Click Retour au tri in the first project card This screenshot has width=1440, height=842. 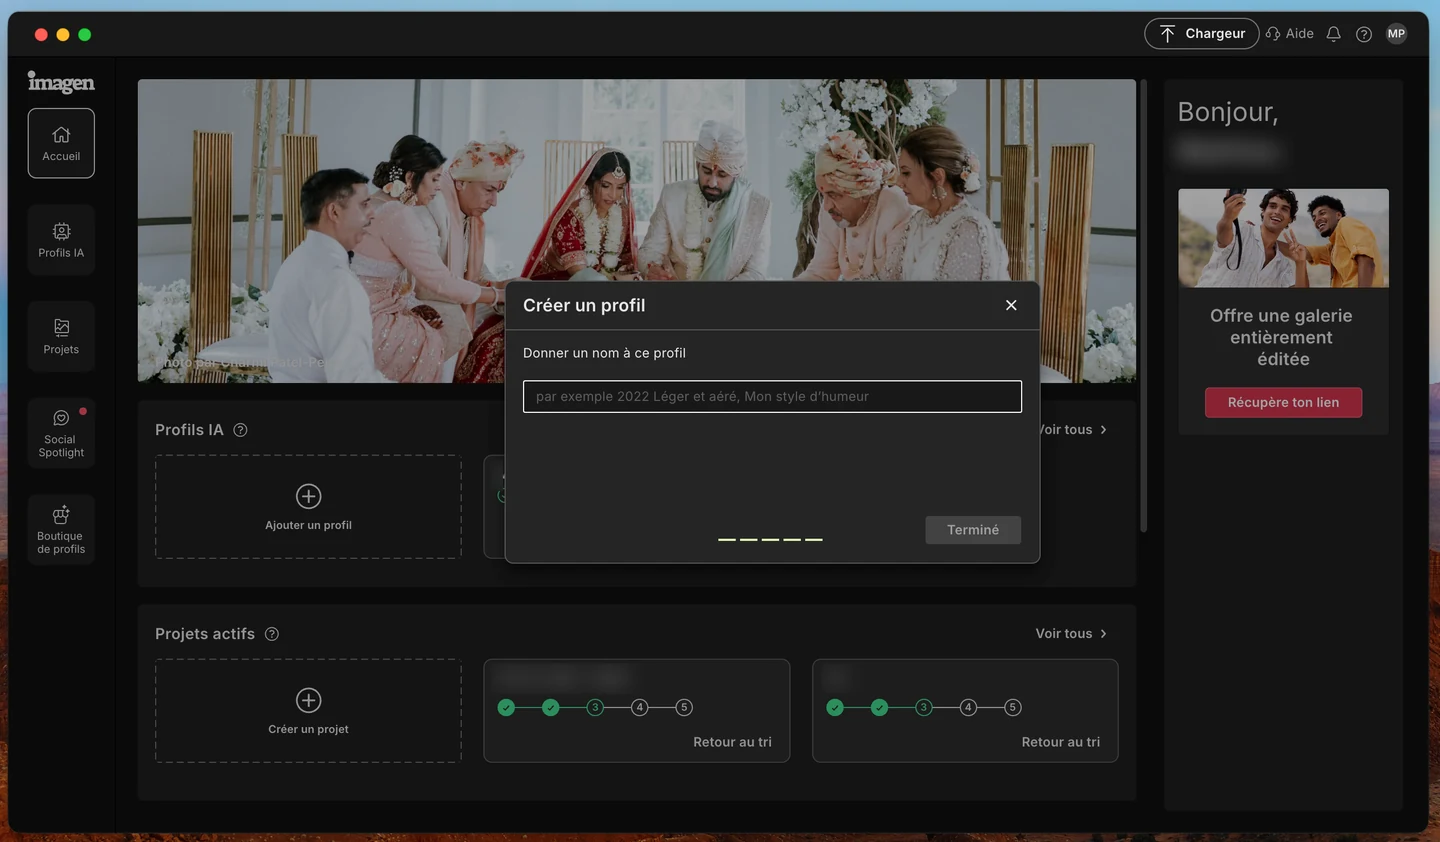732,742
